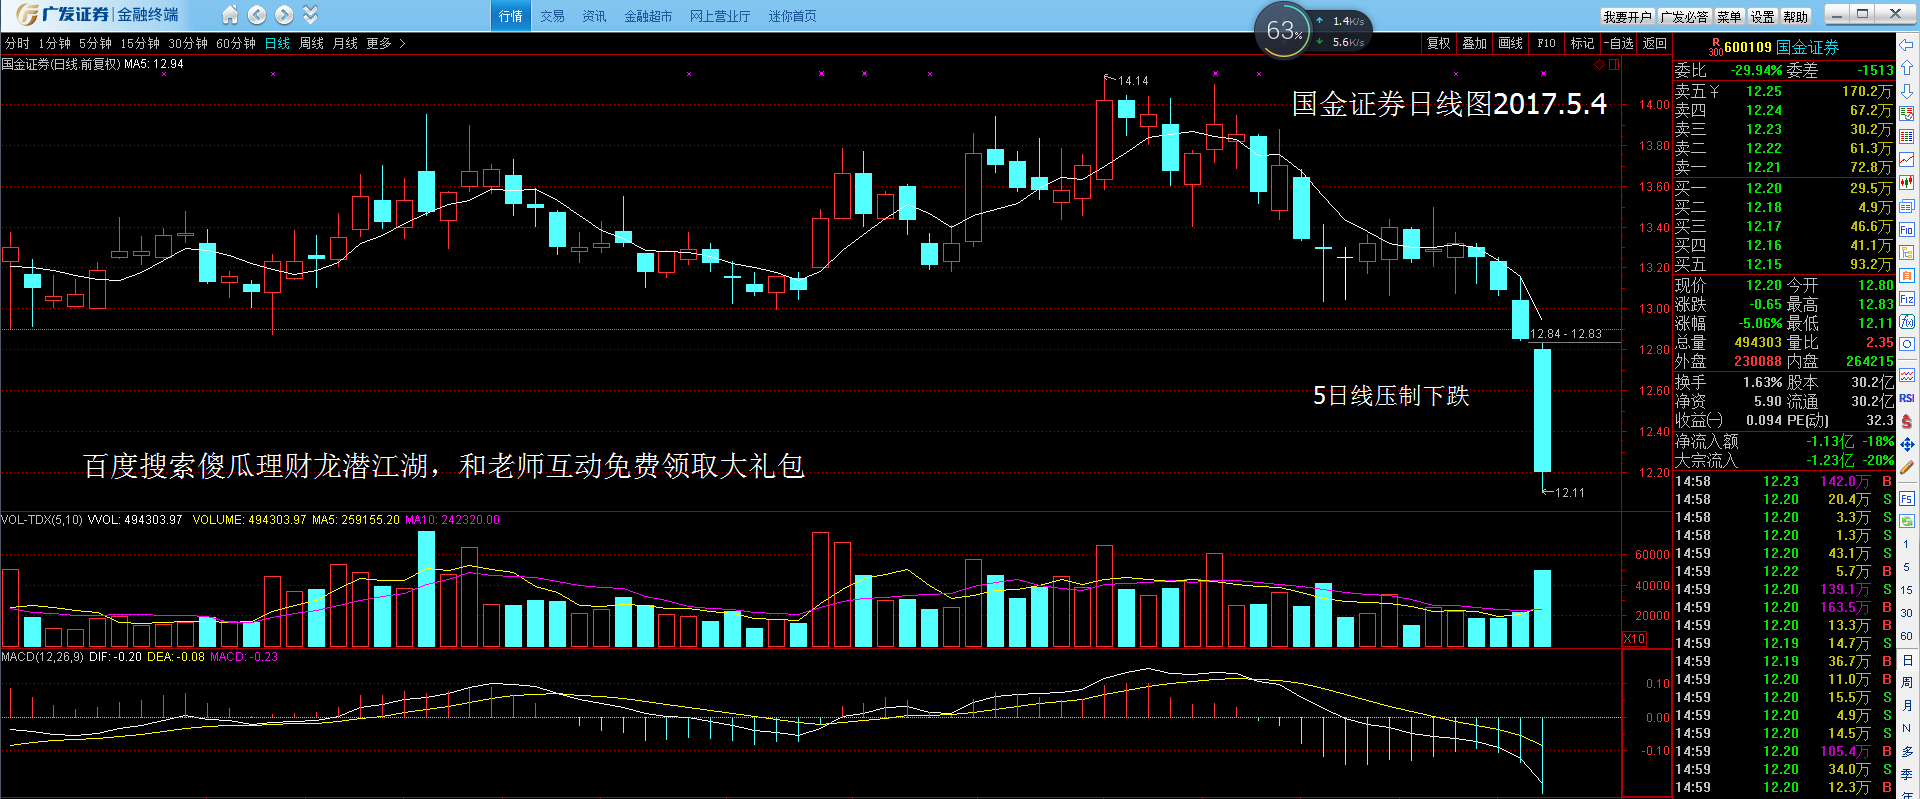Open the candlestick chart icon in sidebar
Viewport: 1920px width, 799px height.
pyautogui.click(x=1907, y=183)
